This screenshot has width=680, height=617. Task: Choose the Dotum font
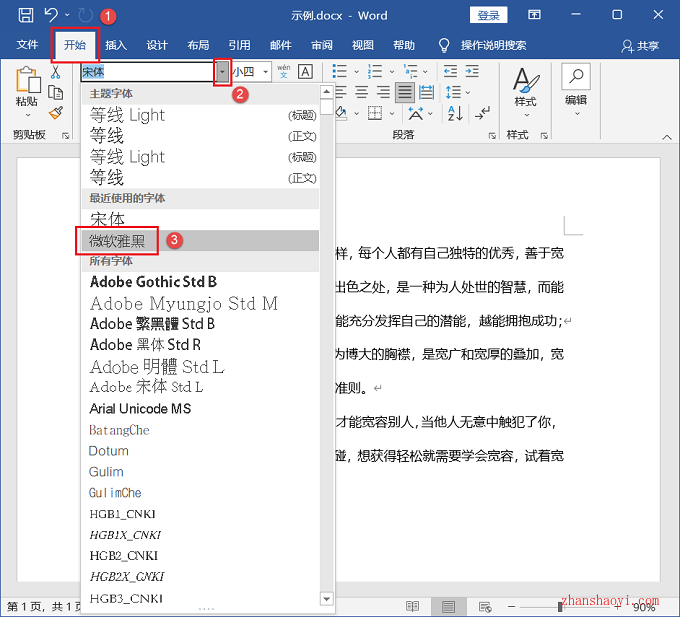point(200,451)
